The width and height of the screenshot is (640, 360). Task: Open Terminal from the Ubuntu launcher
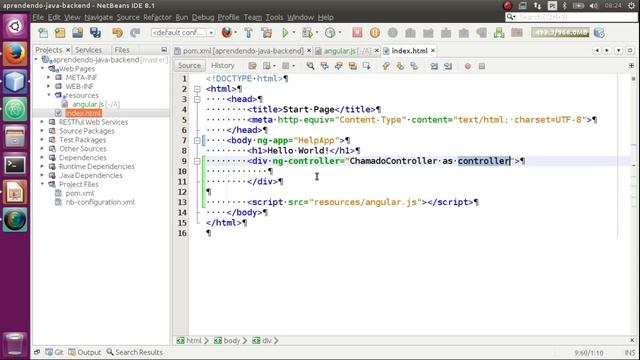tap(15, 164)
